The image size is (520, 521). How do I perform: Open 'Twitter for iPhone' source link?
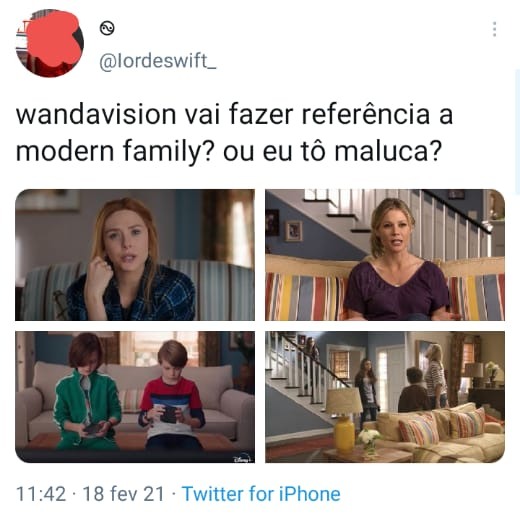point(262,494)
